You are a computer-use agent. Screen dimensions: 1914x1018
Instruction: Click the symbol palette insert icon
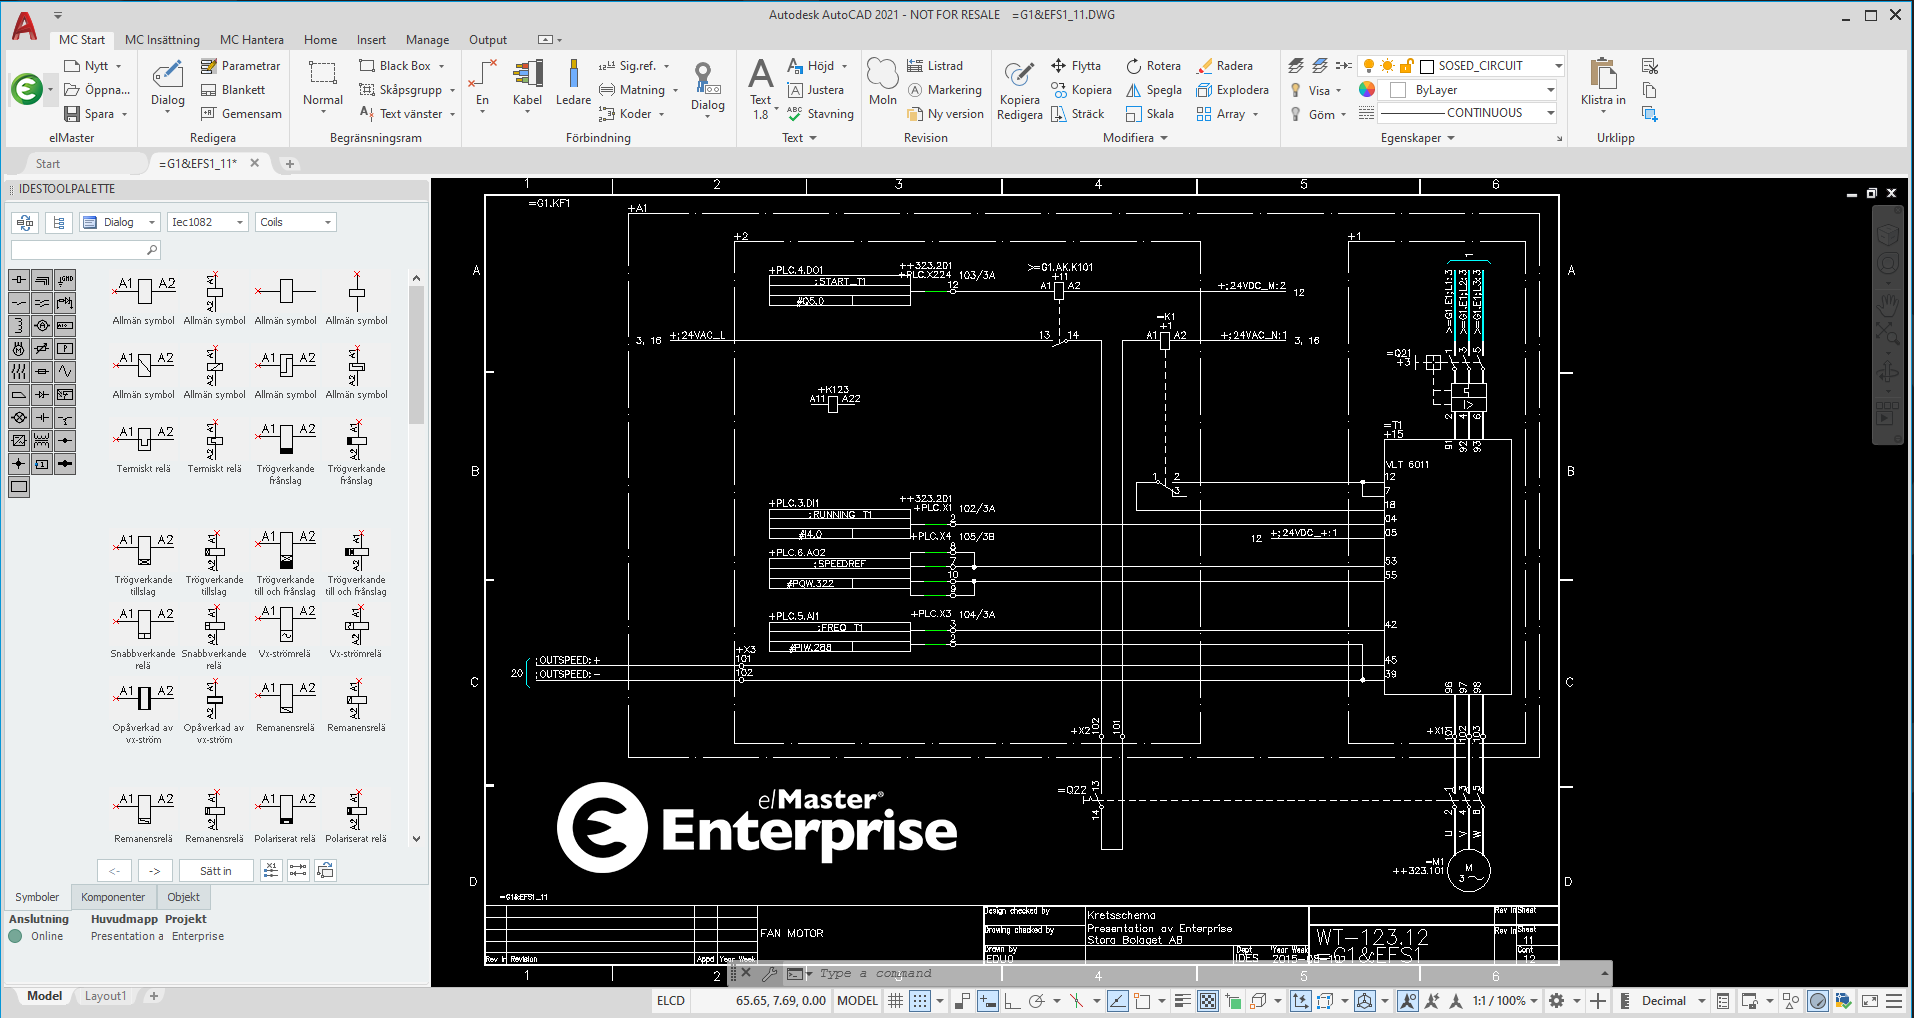coord(25,222)
